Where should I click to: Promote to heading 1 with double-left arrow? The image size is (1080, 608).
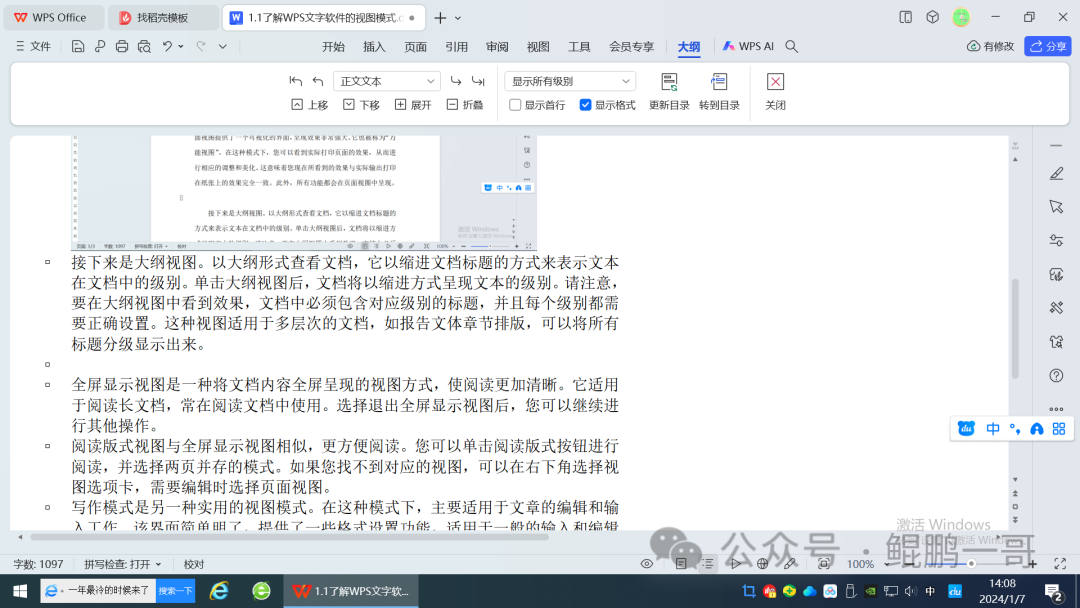click(x=296, y=81)
